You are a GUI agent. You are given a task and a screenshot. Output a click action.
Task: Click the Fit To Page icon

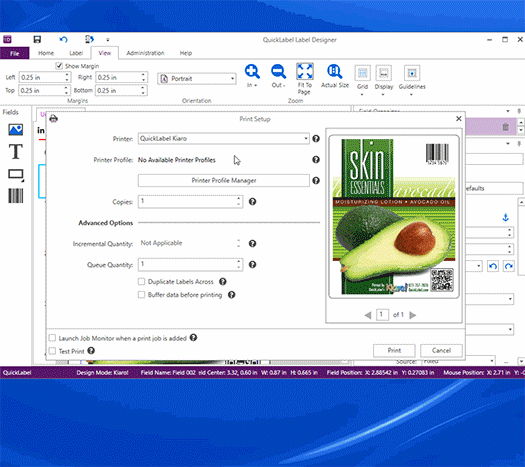pyautogui.click(x=305, y=71)
